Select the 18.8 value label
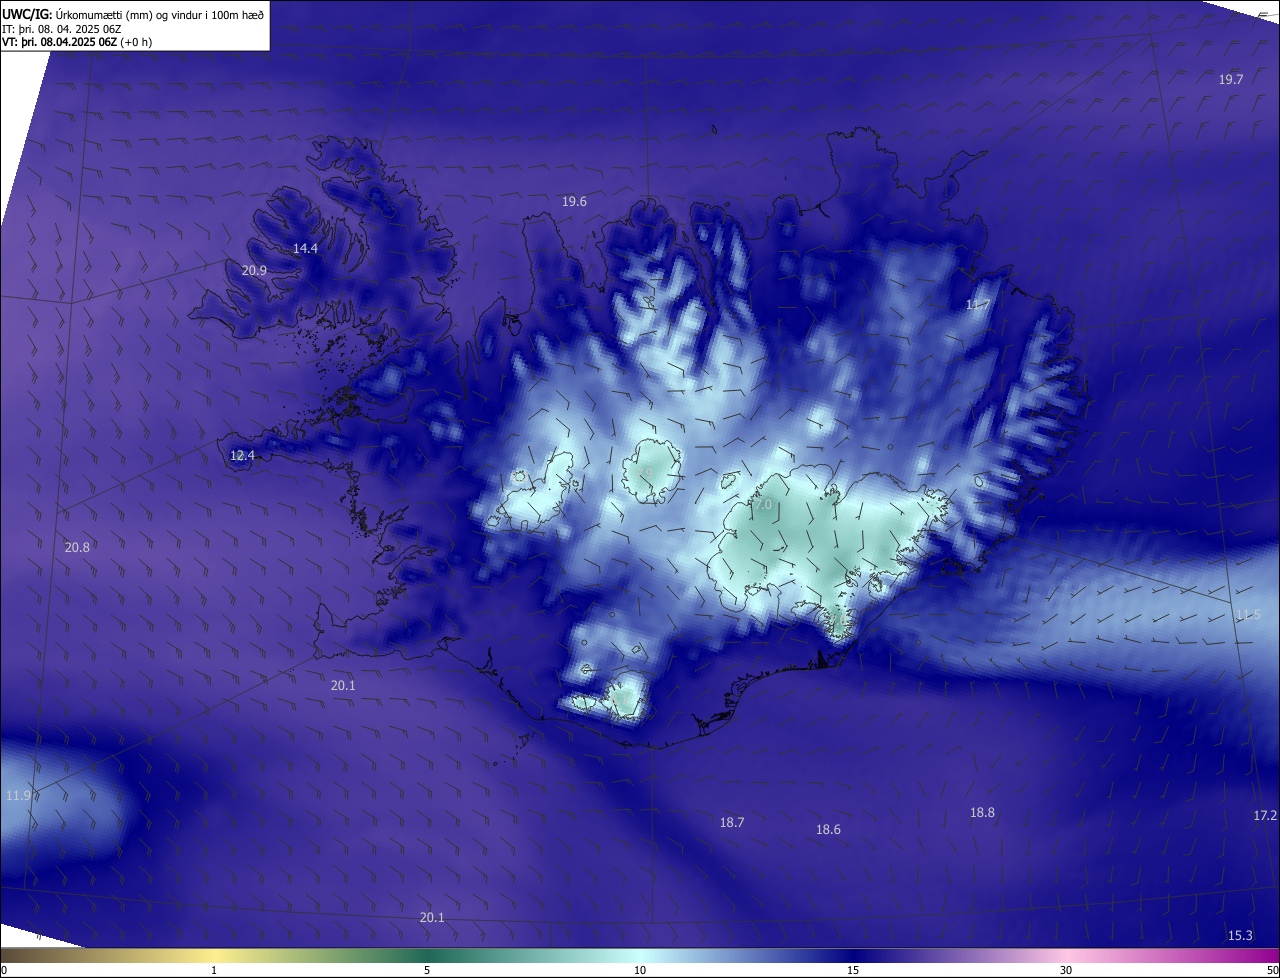Screen dimensions: 1280x978 pos(982,812)
